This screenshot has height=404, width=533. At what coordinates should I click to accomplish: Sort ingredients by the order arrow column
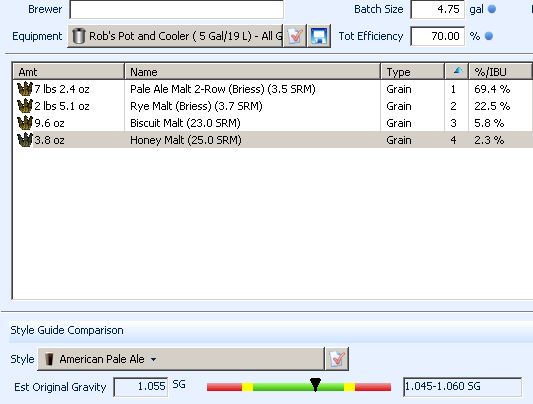tap(457, 71)
